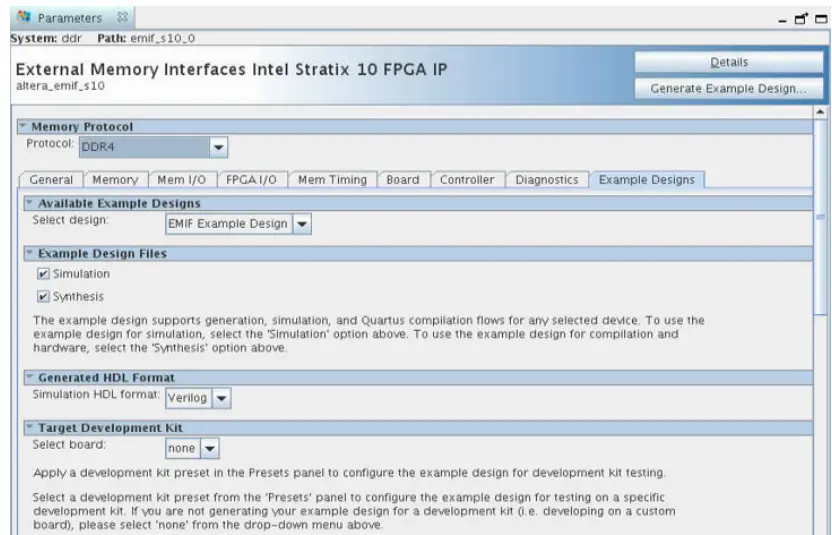Image resolution: width=832 pixels, height=535 pixels.
Task: Maximize the Parameters panel
Action: (x=821, y=19)
